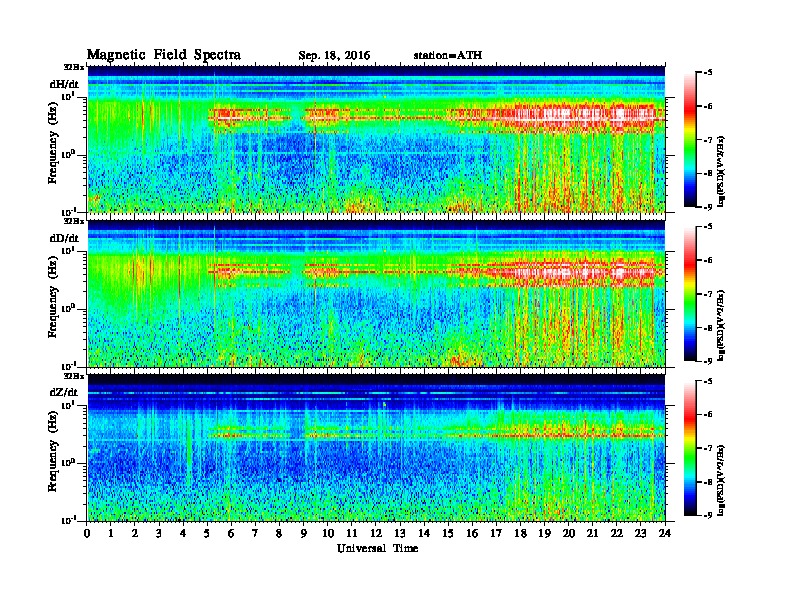Click hour tick label 15 on the time axis
792x612 pixels.
[x=448, y=533]
